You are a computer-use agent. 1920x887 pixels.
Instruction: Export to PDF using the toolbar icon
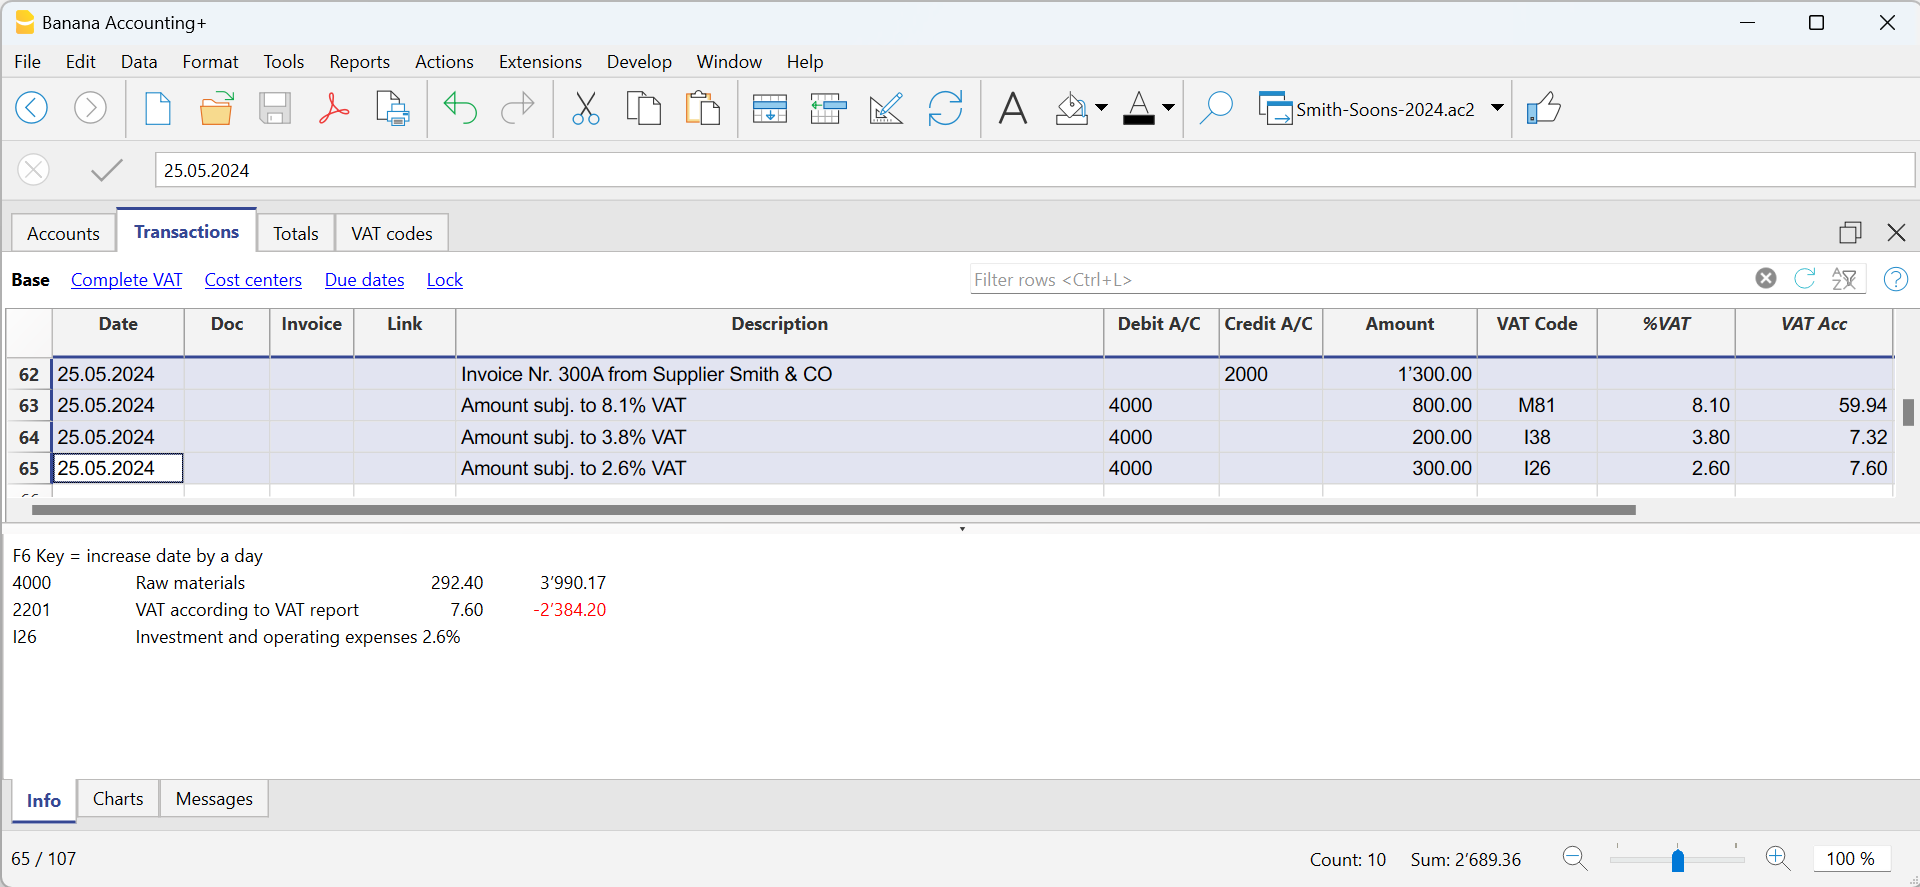click(x=333, y=108)
